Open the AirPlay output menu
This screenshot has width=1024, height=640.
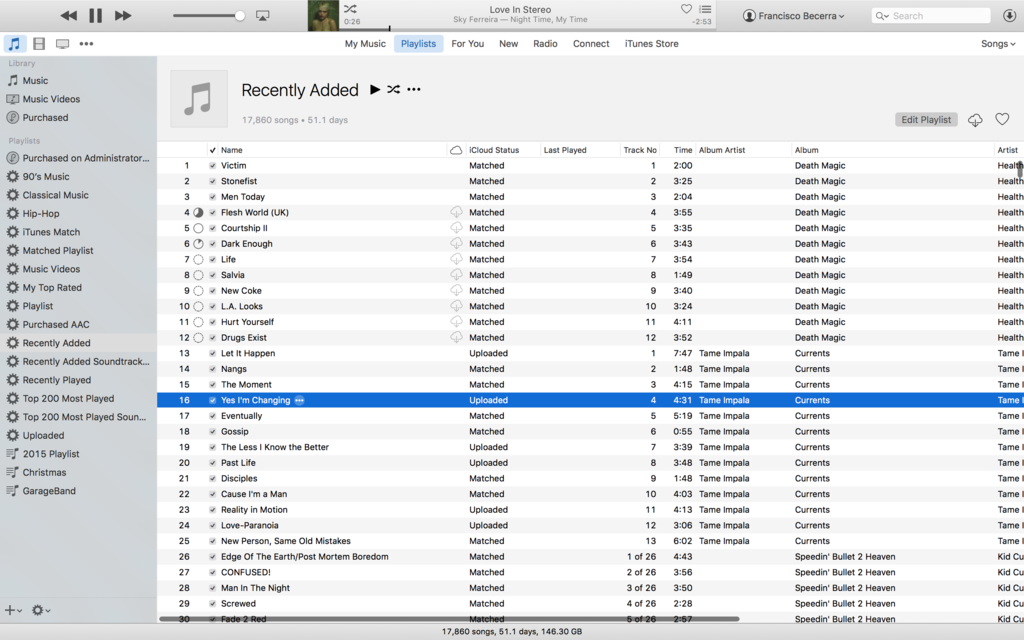tap(263, 16)
